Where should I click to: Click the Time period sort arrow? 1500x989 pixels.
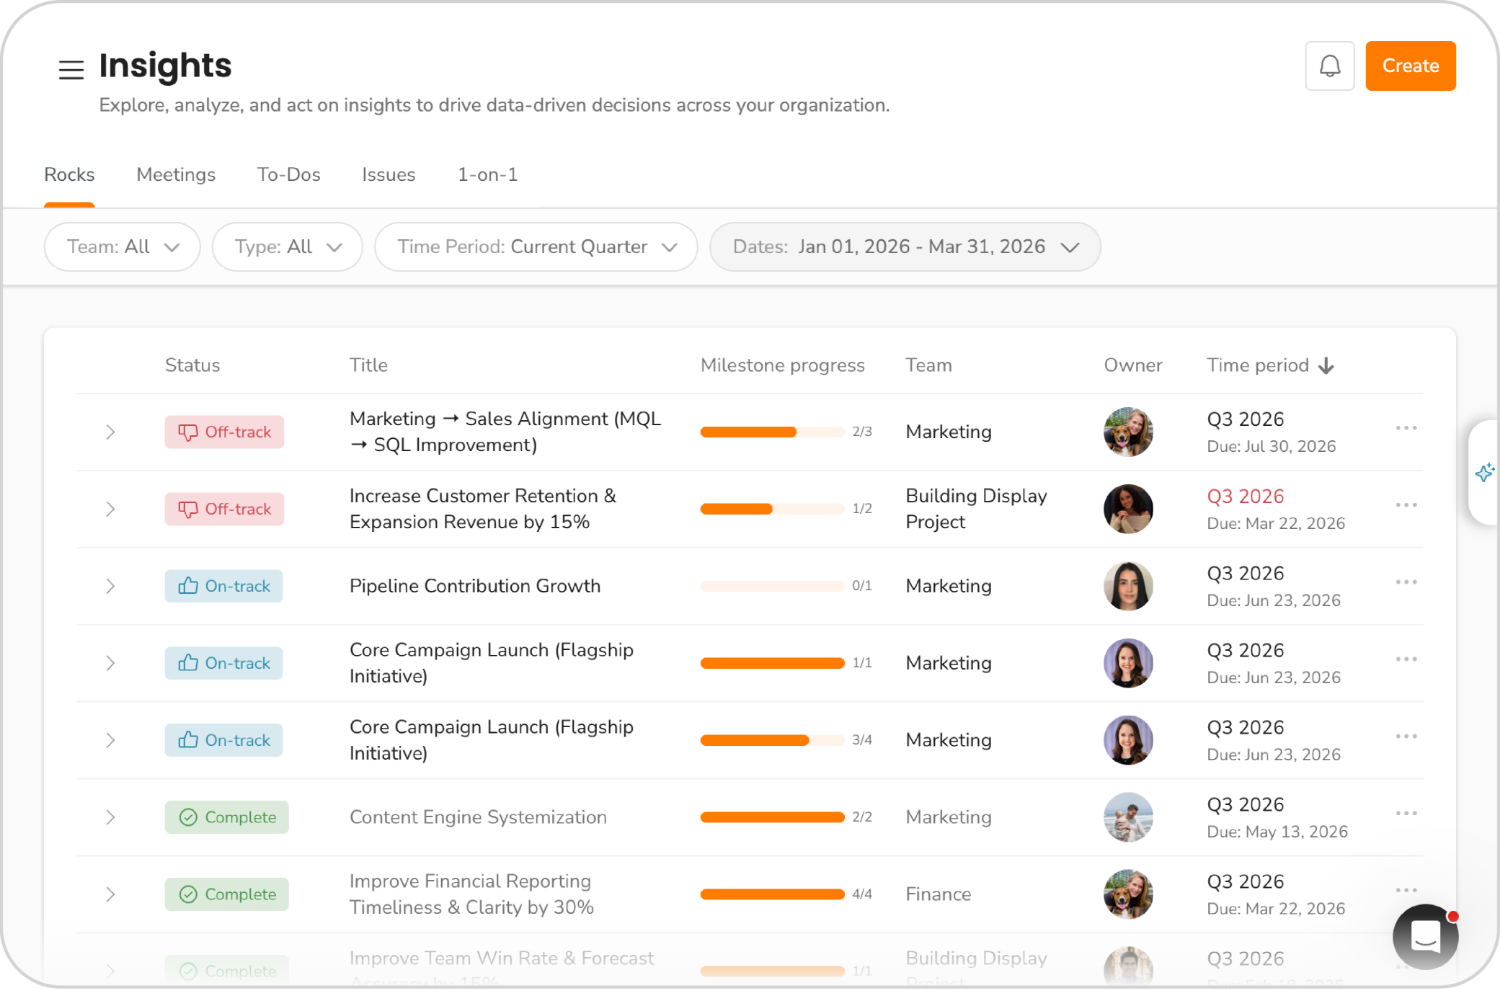(x=1327, y=365)
